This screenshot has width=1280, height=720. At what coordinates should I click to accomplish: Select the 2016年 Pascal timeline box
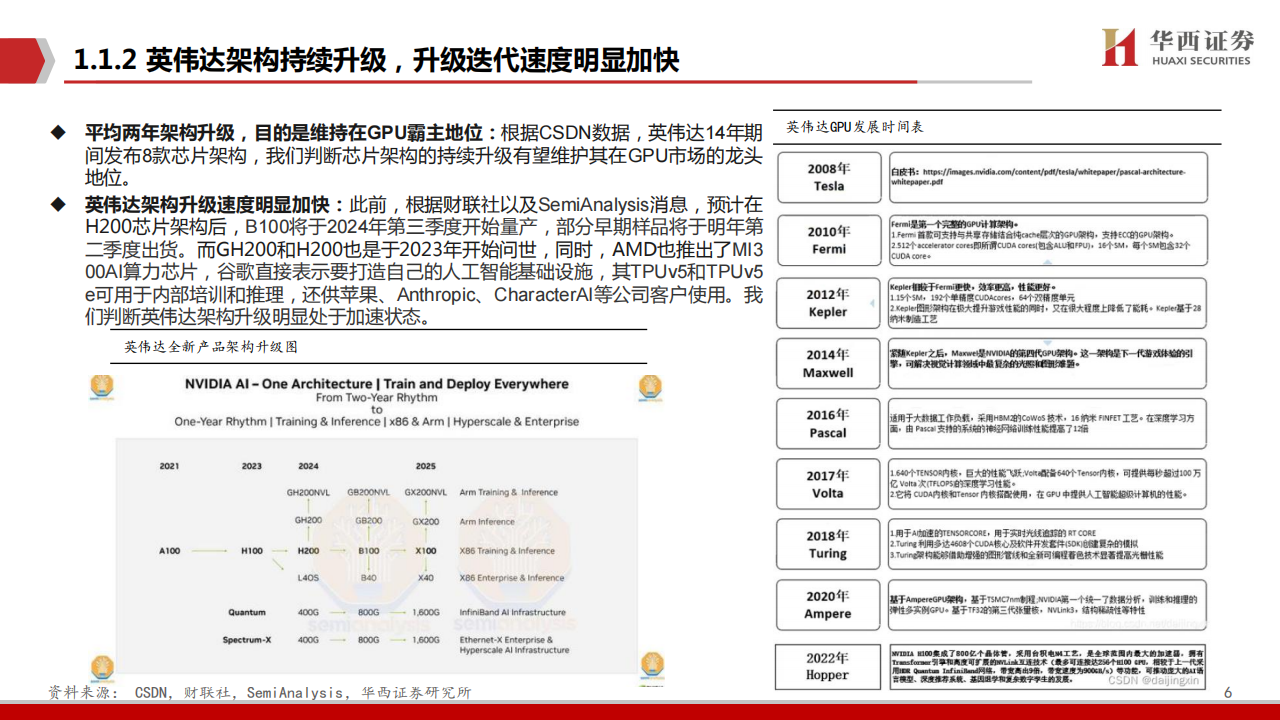click(828, 424)
